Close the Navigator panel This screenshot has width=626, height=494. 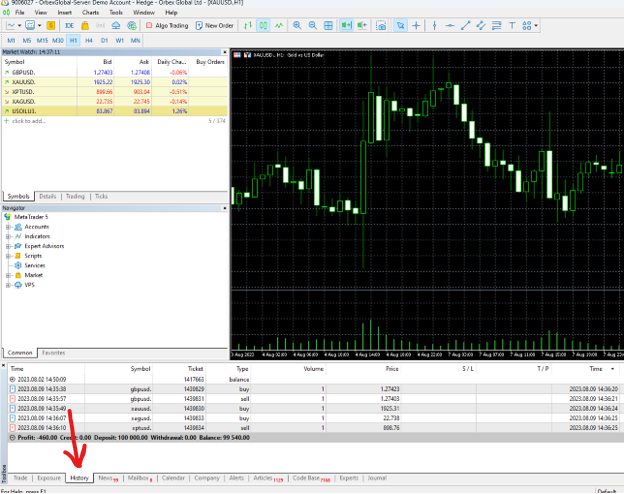[225, 208]
